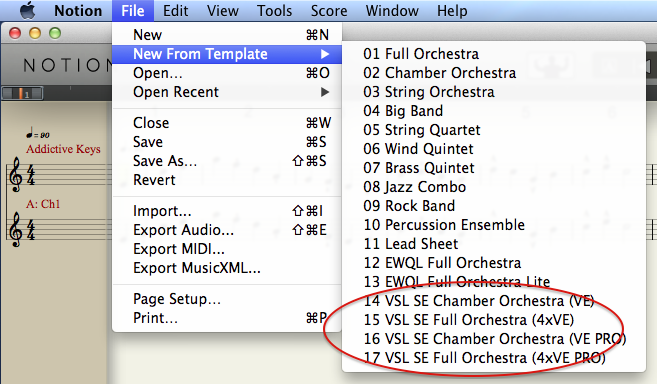Select the Addictive Keys instrument label
657x384 pixels.
63,149
